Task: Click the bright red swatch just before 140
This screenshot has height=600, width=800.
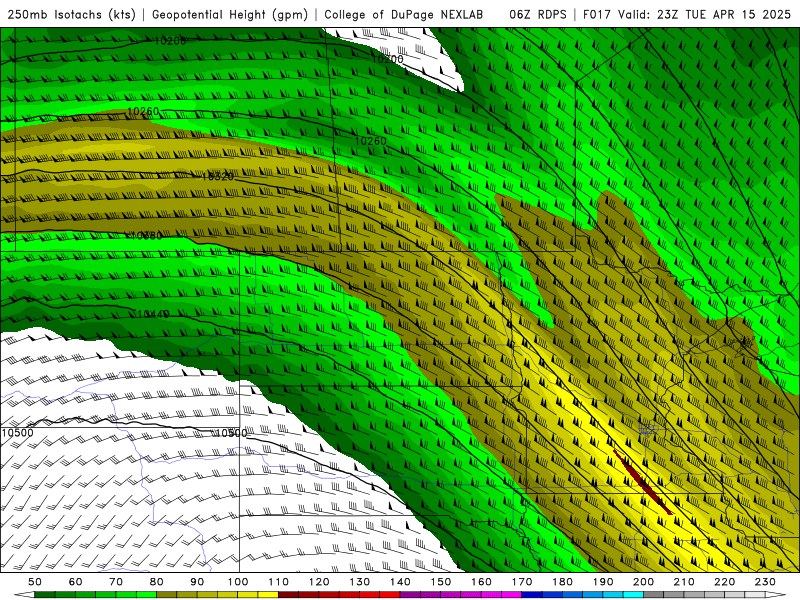Action: tap(390, 594)
